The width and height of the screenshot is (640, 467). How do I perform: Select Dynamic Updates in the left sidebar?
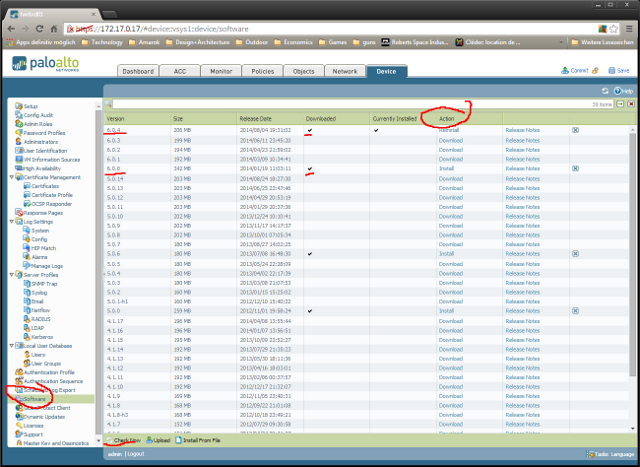click(x=44, y=416)
